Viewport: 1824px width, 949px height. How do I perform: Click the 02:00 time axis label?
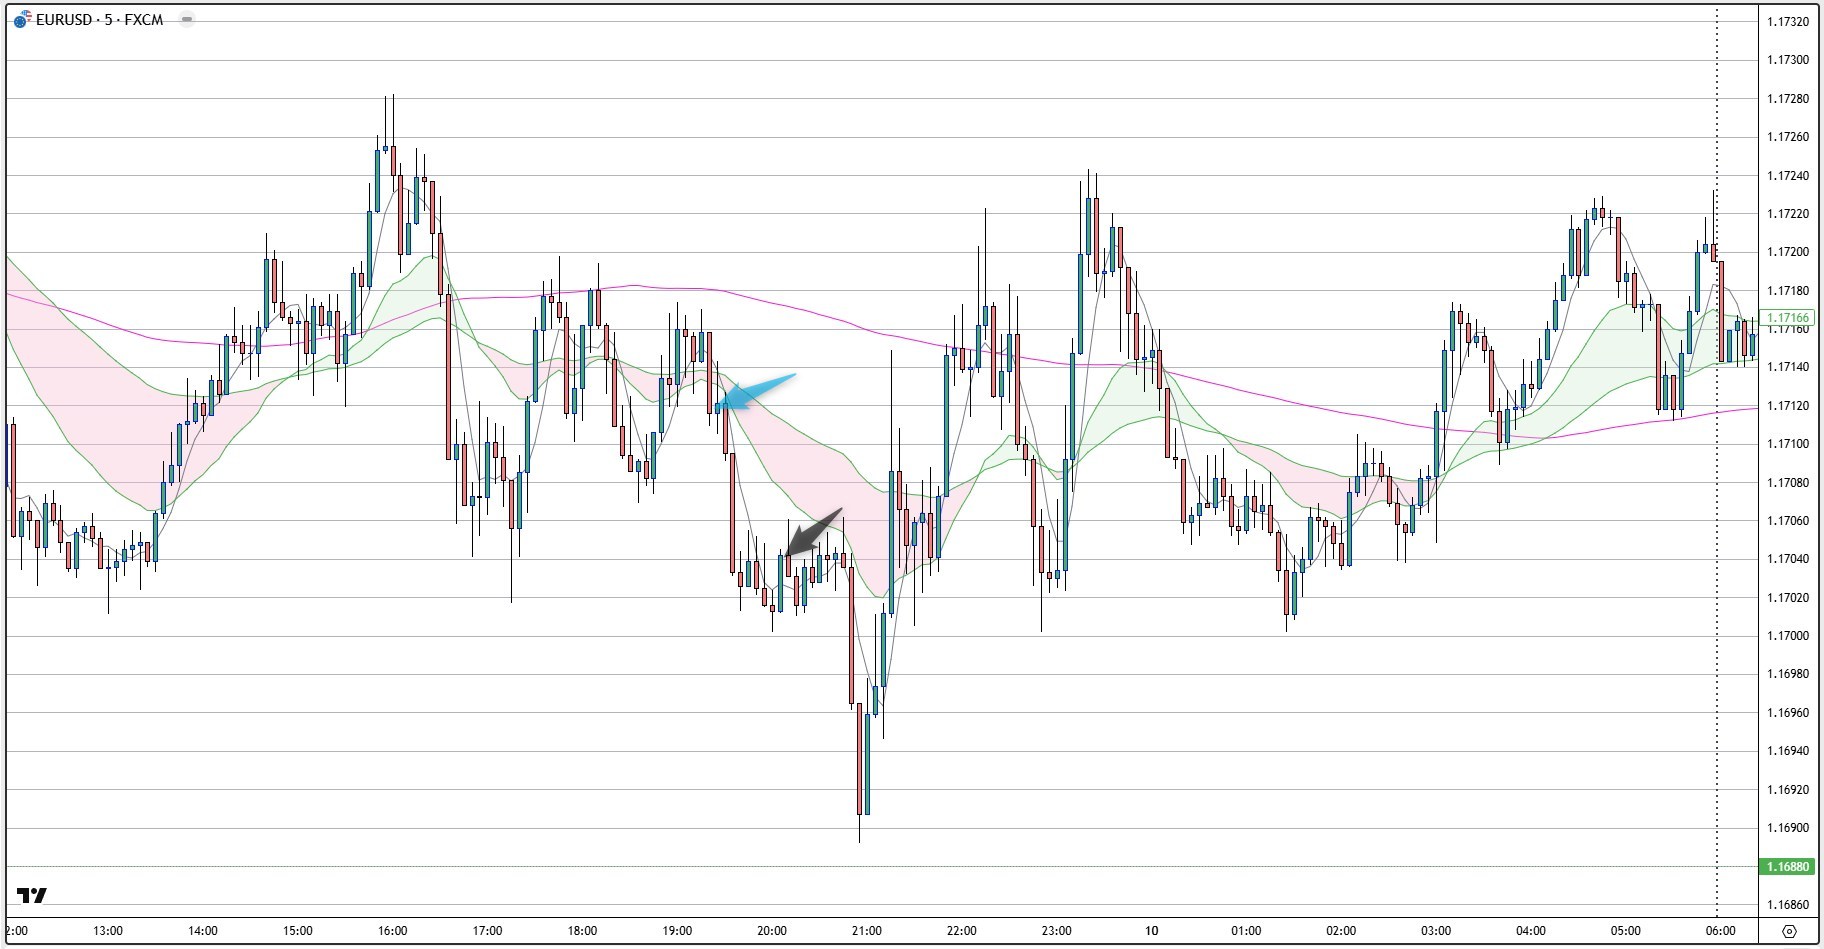pyautogui.click(x=1341, y=931)
